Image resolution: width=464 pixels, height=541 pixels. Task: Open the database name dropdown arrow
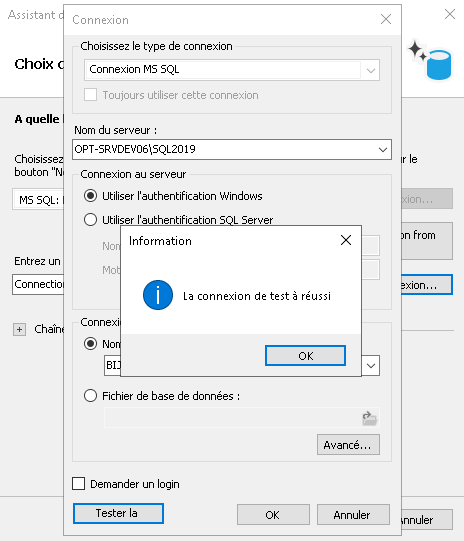[x=371, y=365]
